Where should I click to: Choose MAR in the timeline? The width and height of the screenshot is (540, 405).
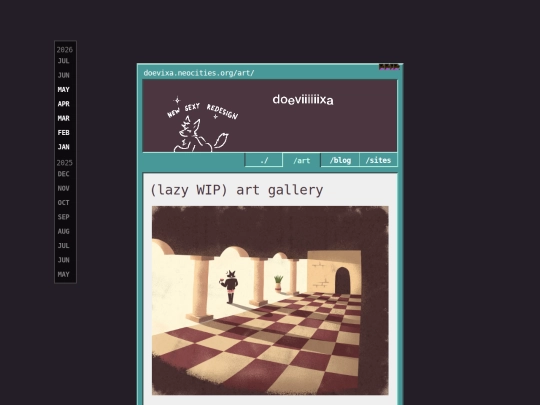(x=64, y=118)
